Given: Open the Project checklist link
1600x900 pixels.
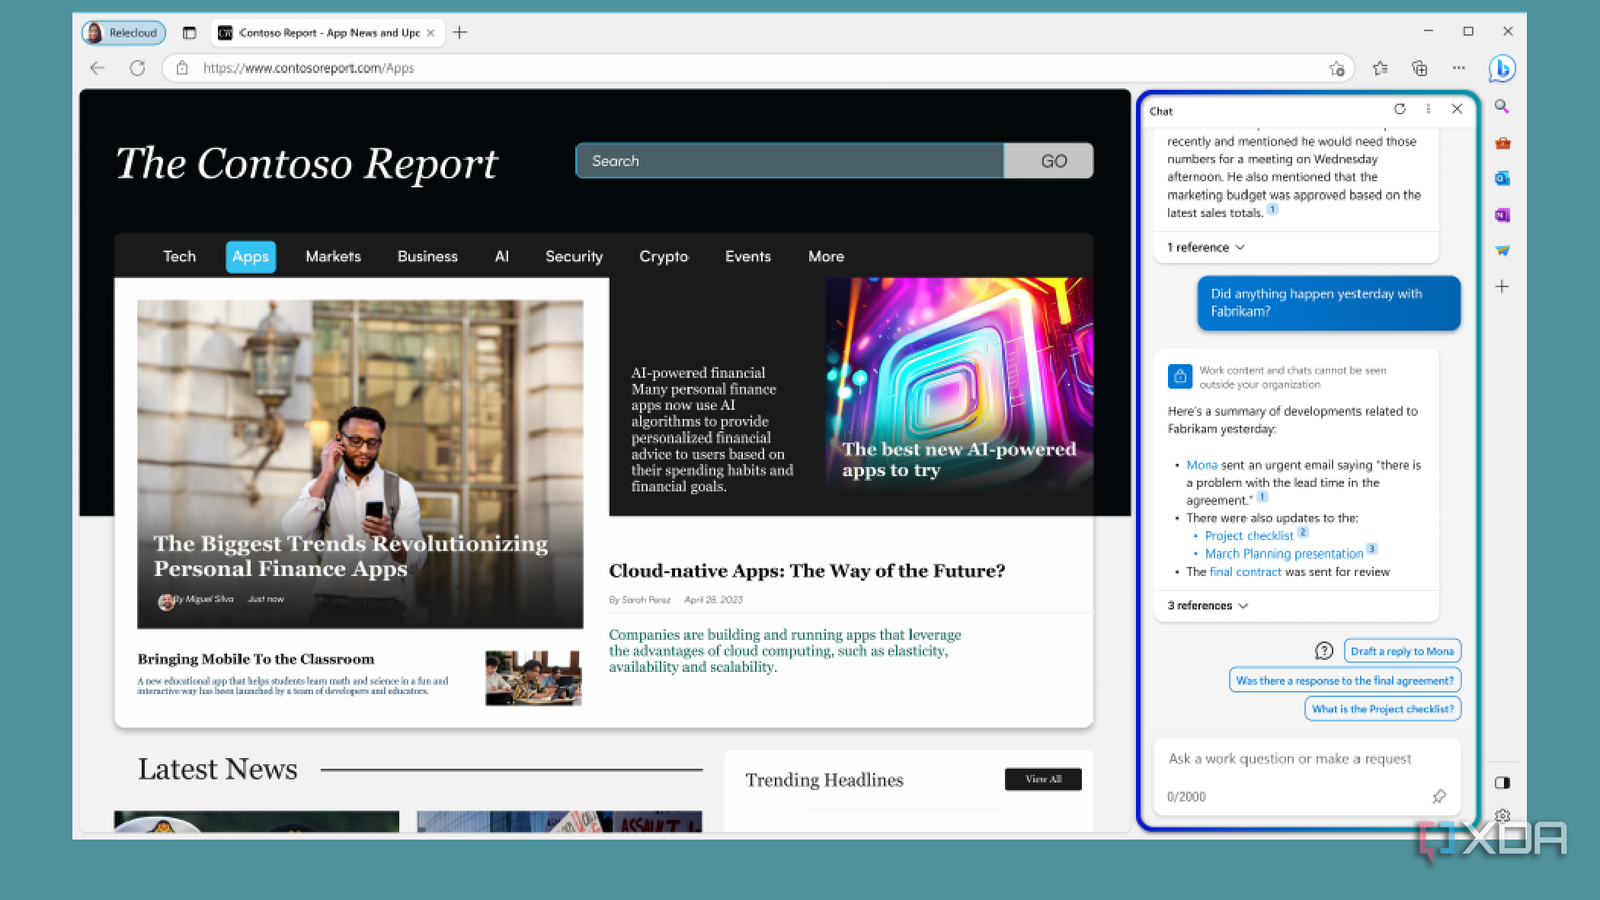Looking at the screenshot, I should point(1249,536).
